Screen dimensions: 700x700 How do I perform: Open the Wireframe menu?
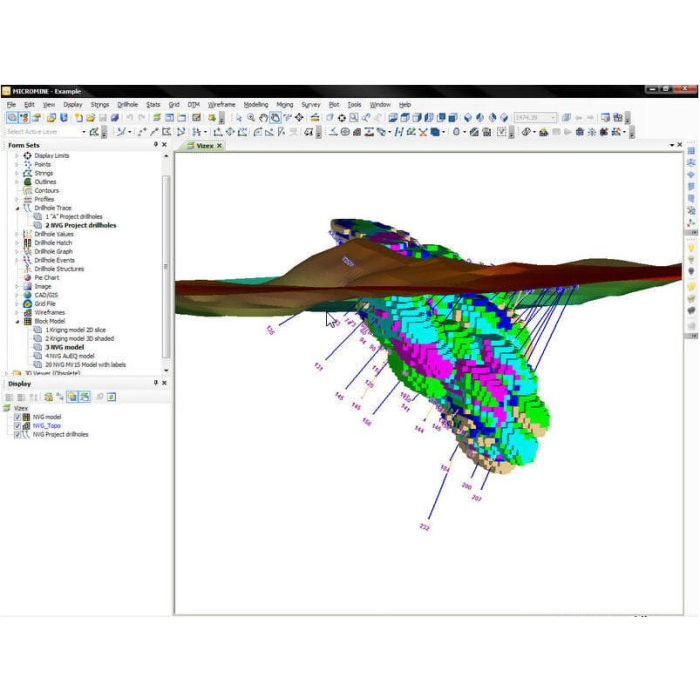click(221, 104)
